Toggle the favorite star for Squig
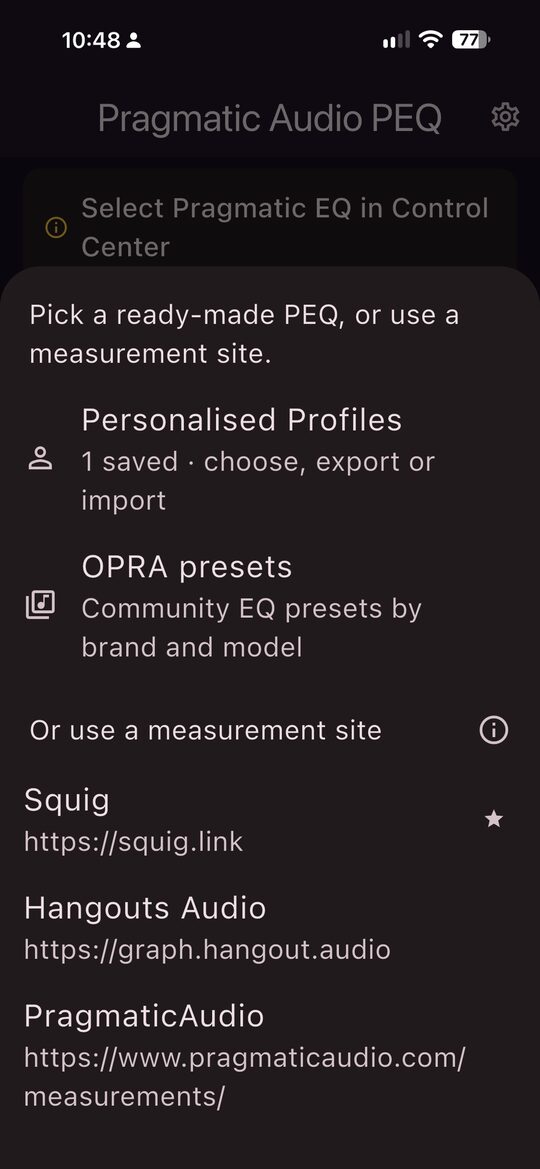This screenshot has height=1169, width=540. pyautogui.click(x=494, y=819)
